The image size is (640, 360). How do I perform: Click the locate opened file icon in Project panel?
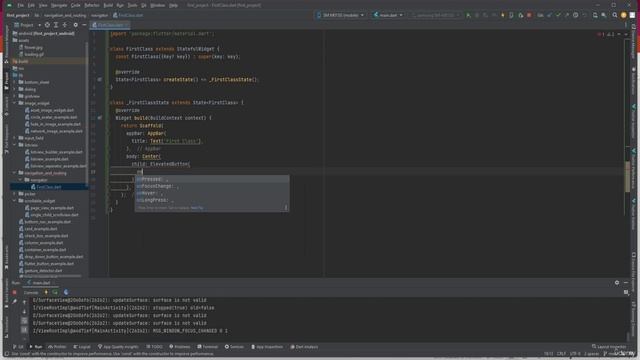(x=47, y=25)
